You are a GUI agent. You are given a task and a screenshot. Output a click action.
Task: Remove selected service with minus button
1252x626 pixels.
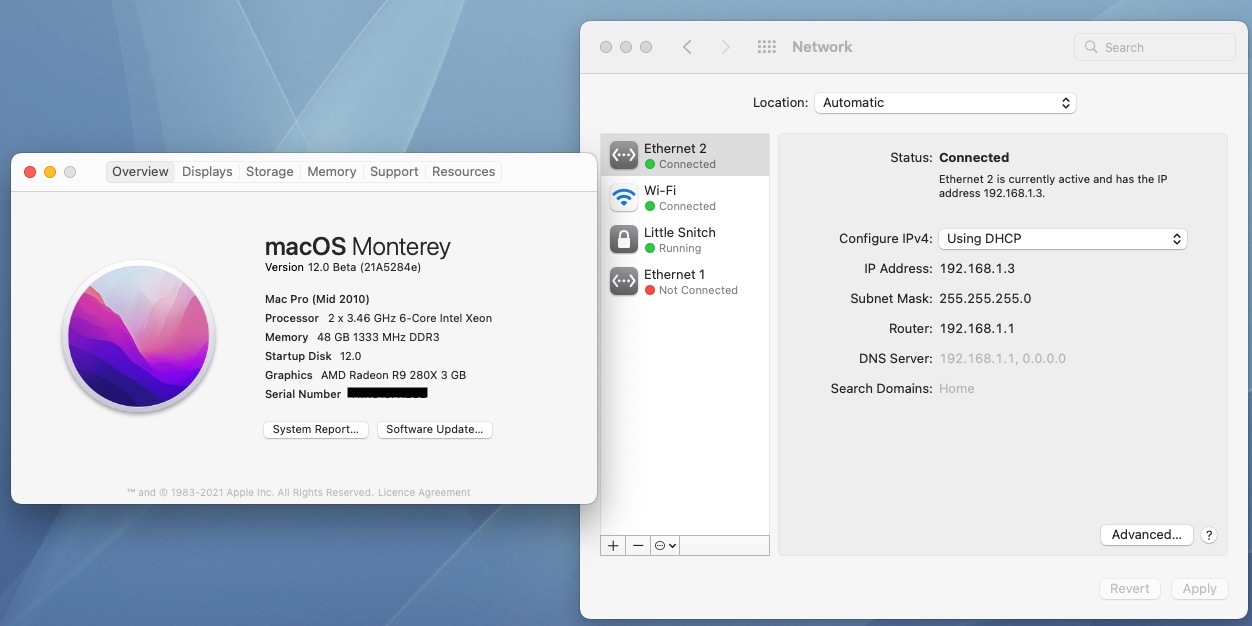click(638, 545)
